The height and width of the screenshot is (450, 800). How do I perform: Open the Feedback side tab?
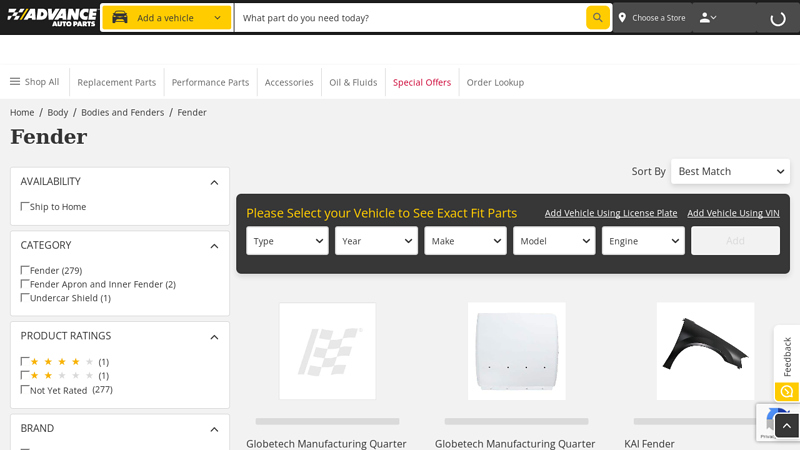pos(787,357)
